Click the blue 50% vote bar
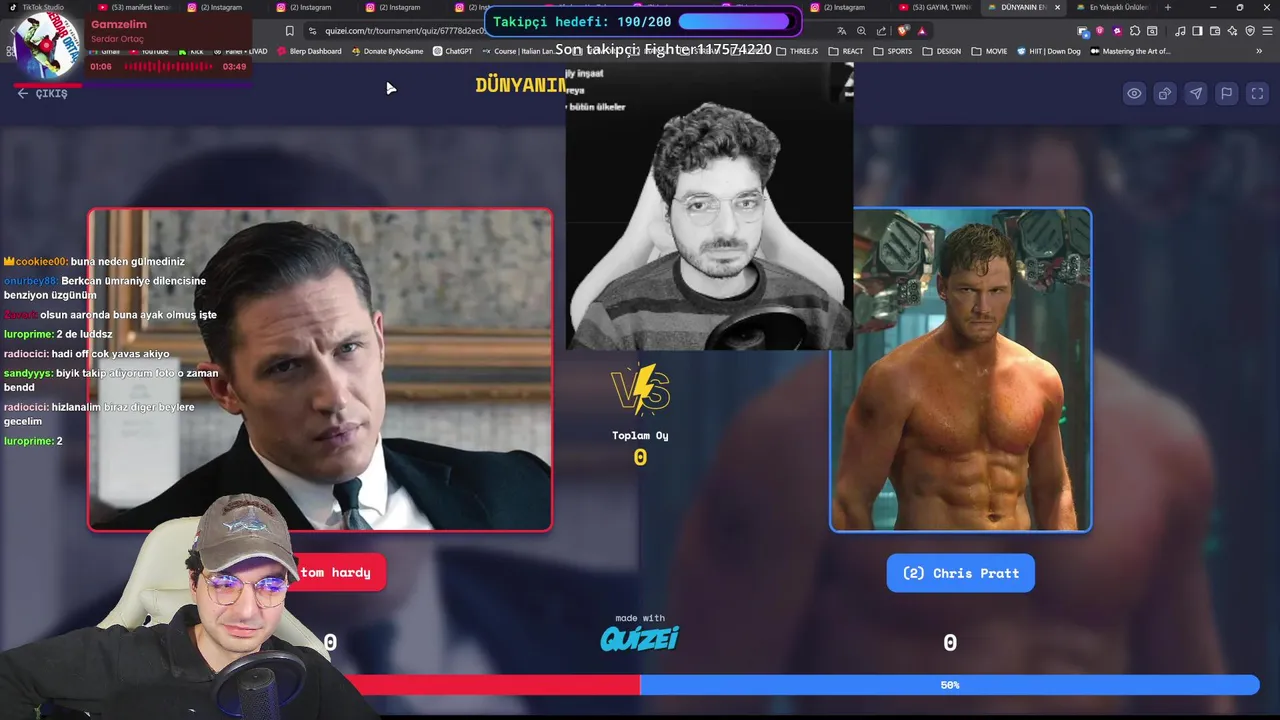This screenshot has height=720, width=1280. [949, 685]
